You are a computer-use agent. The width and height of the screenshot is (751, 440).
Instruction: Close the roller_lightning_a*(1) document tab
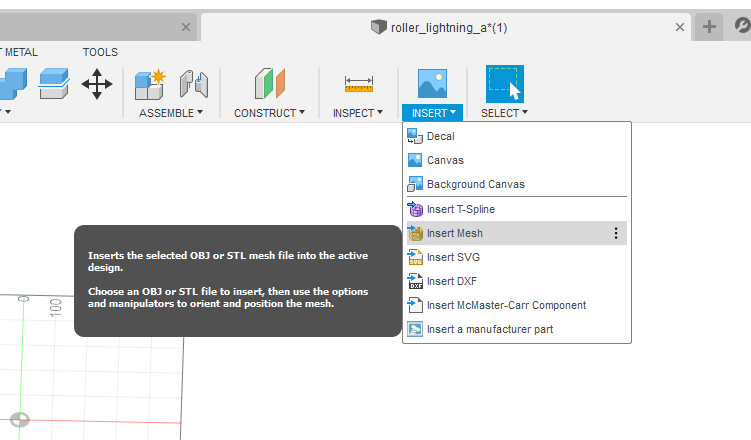click(680, 27)
